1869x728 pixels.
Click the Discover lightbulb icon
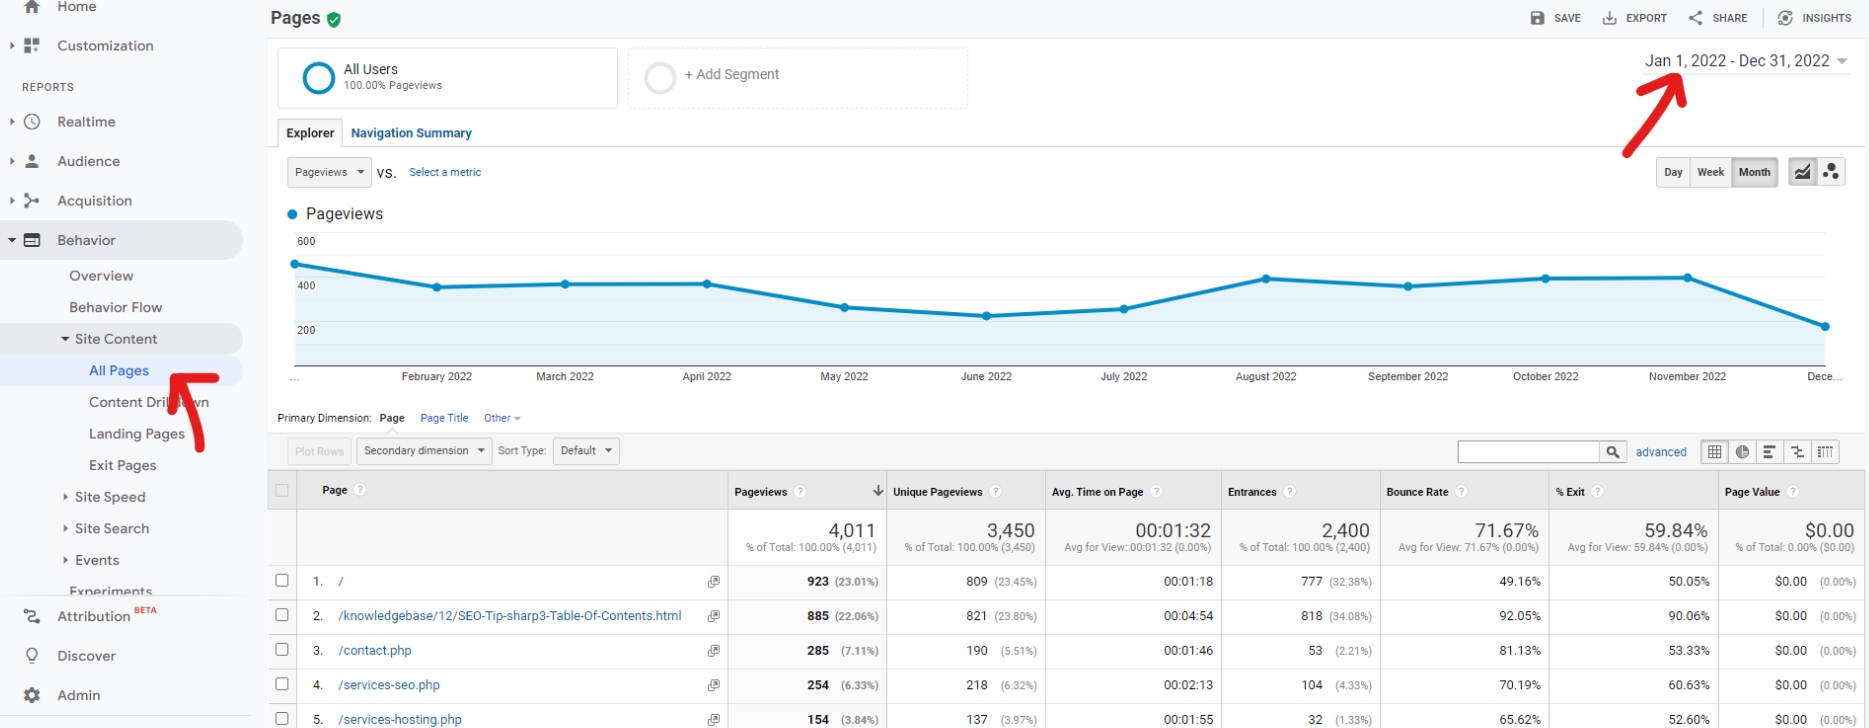(32, 656)
